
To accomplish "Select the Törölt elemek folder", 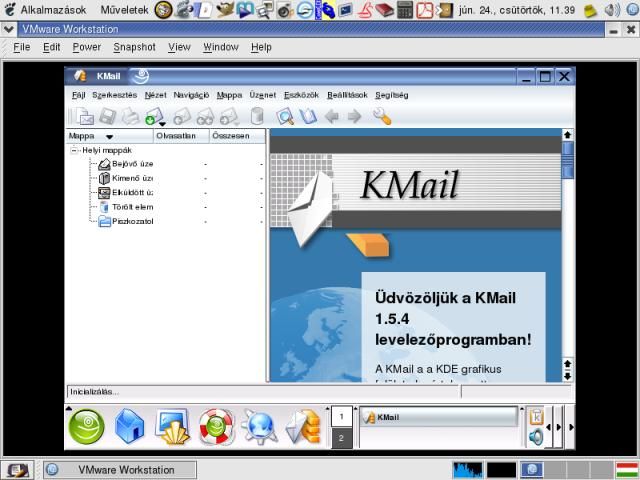I will pos(132,207).
